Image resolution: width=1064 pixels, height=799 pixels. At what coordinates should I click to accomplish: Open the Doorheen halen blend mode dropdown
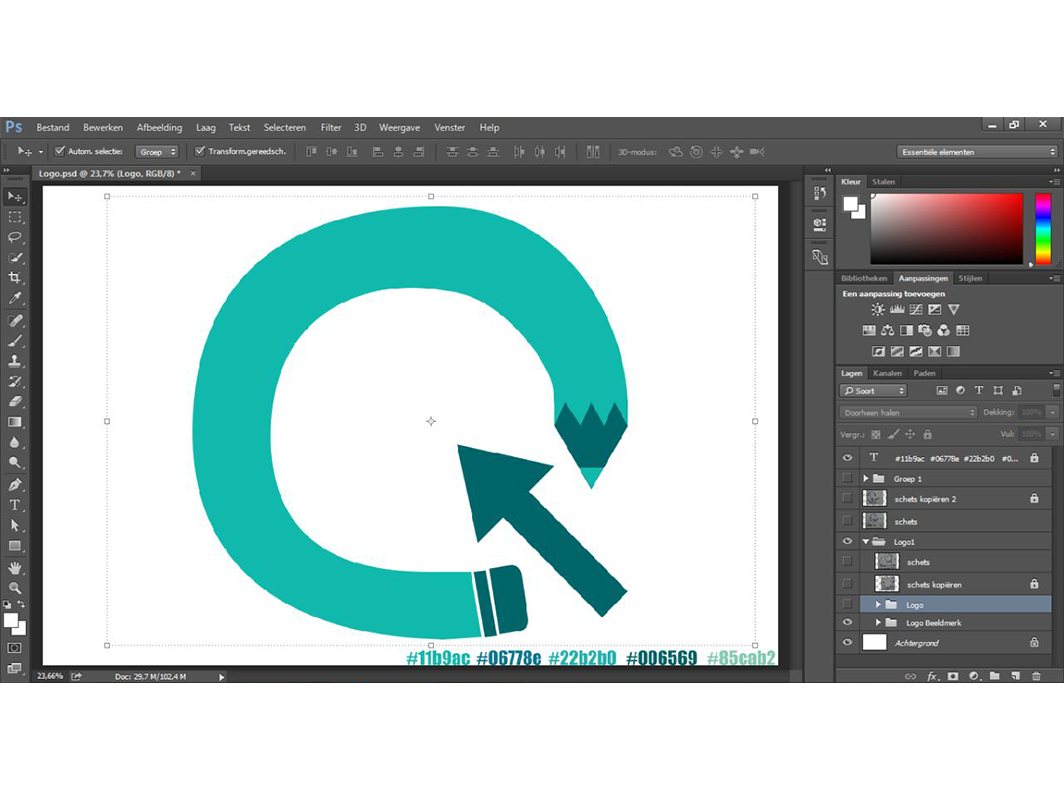(x=909, y=412)
